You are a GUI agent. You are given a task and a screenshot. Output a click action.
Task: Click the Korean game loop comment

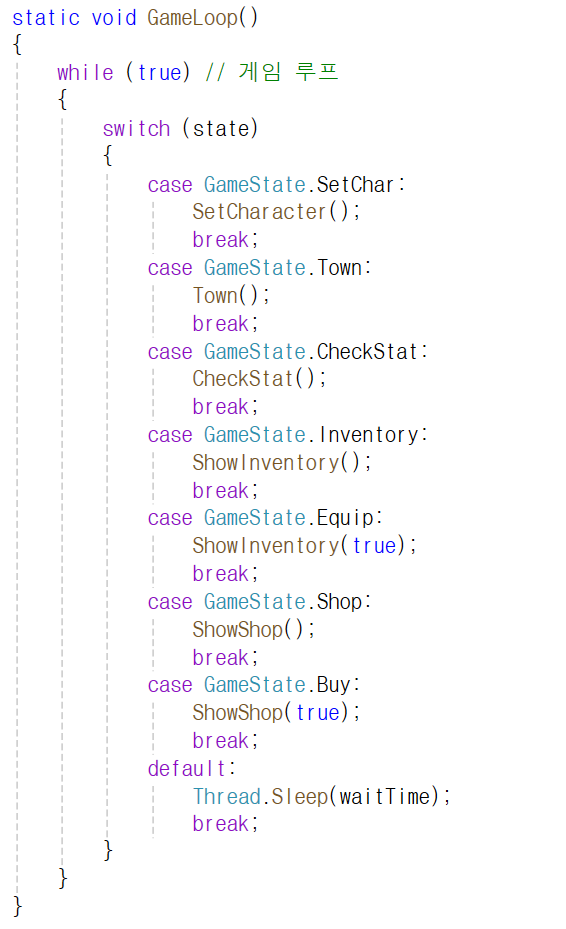pyautogui.click(x=271, y=72)
